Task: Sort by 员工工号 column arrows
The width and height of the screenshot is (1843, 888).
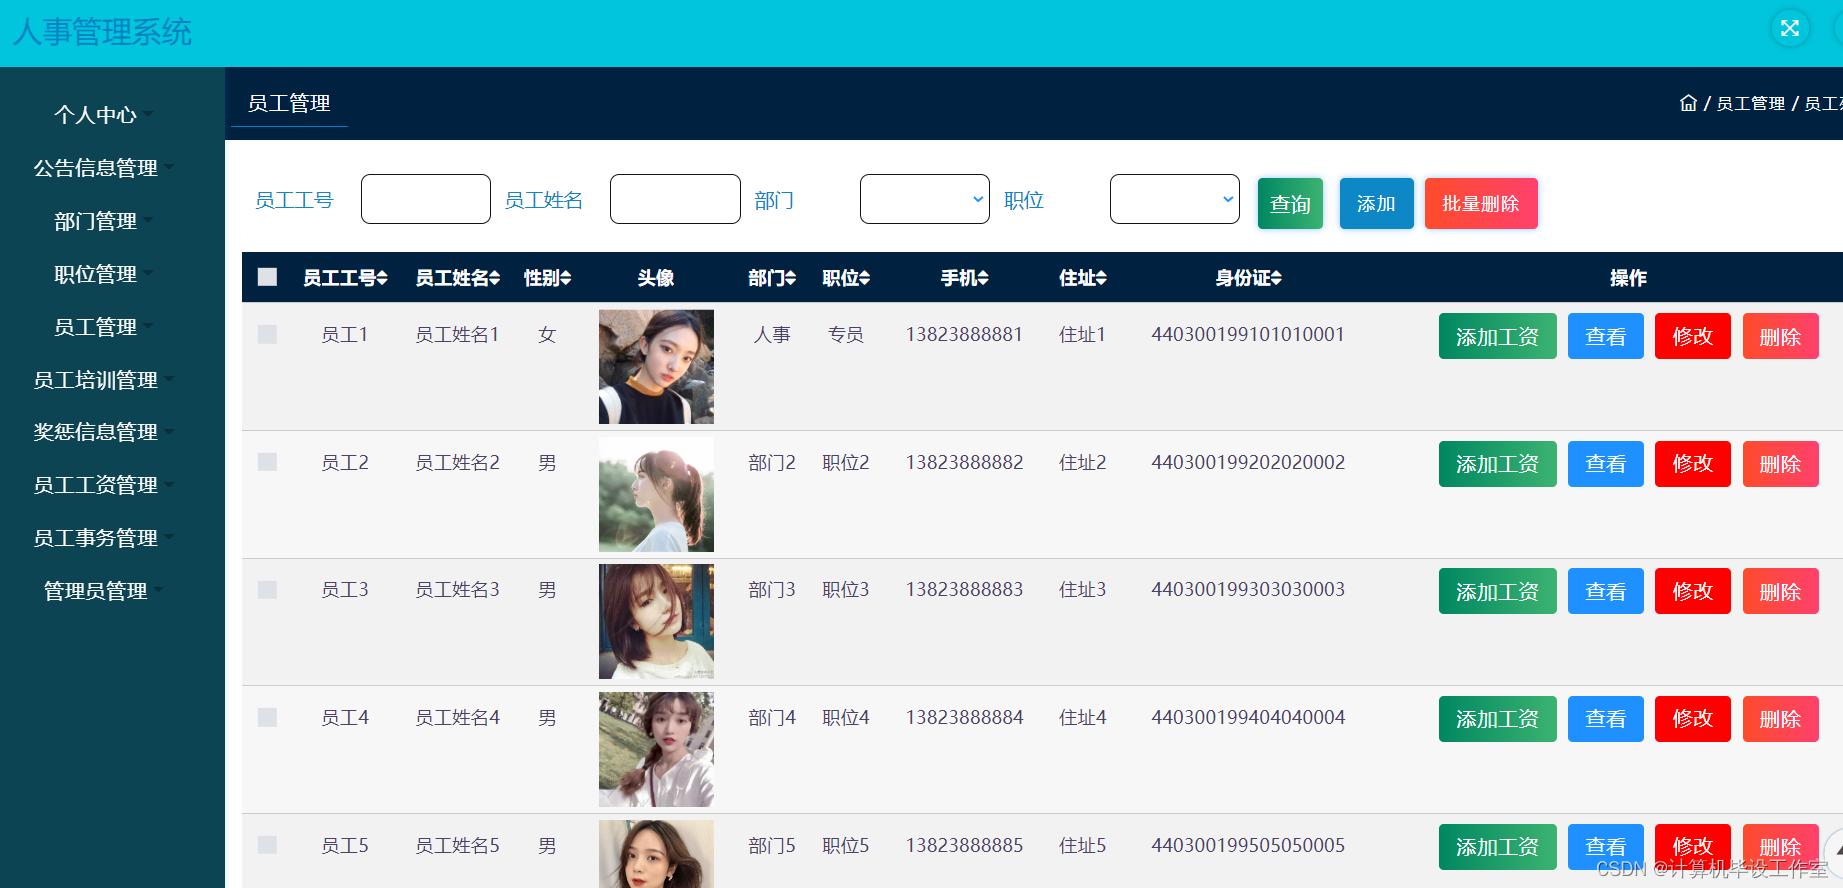Action: pyautogui.click(x=383, y=278)
